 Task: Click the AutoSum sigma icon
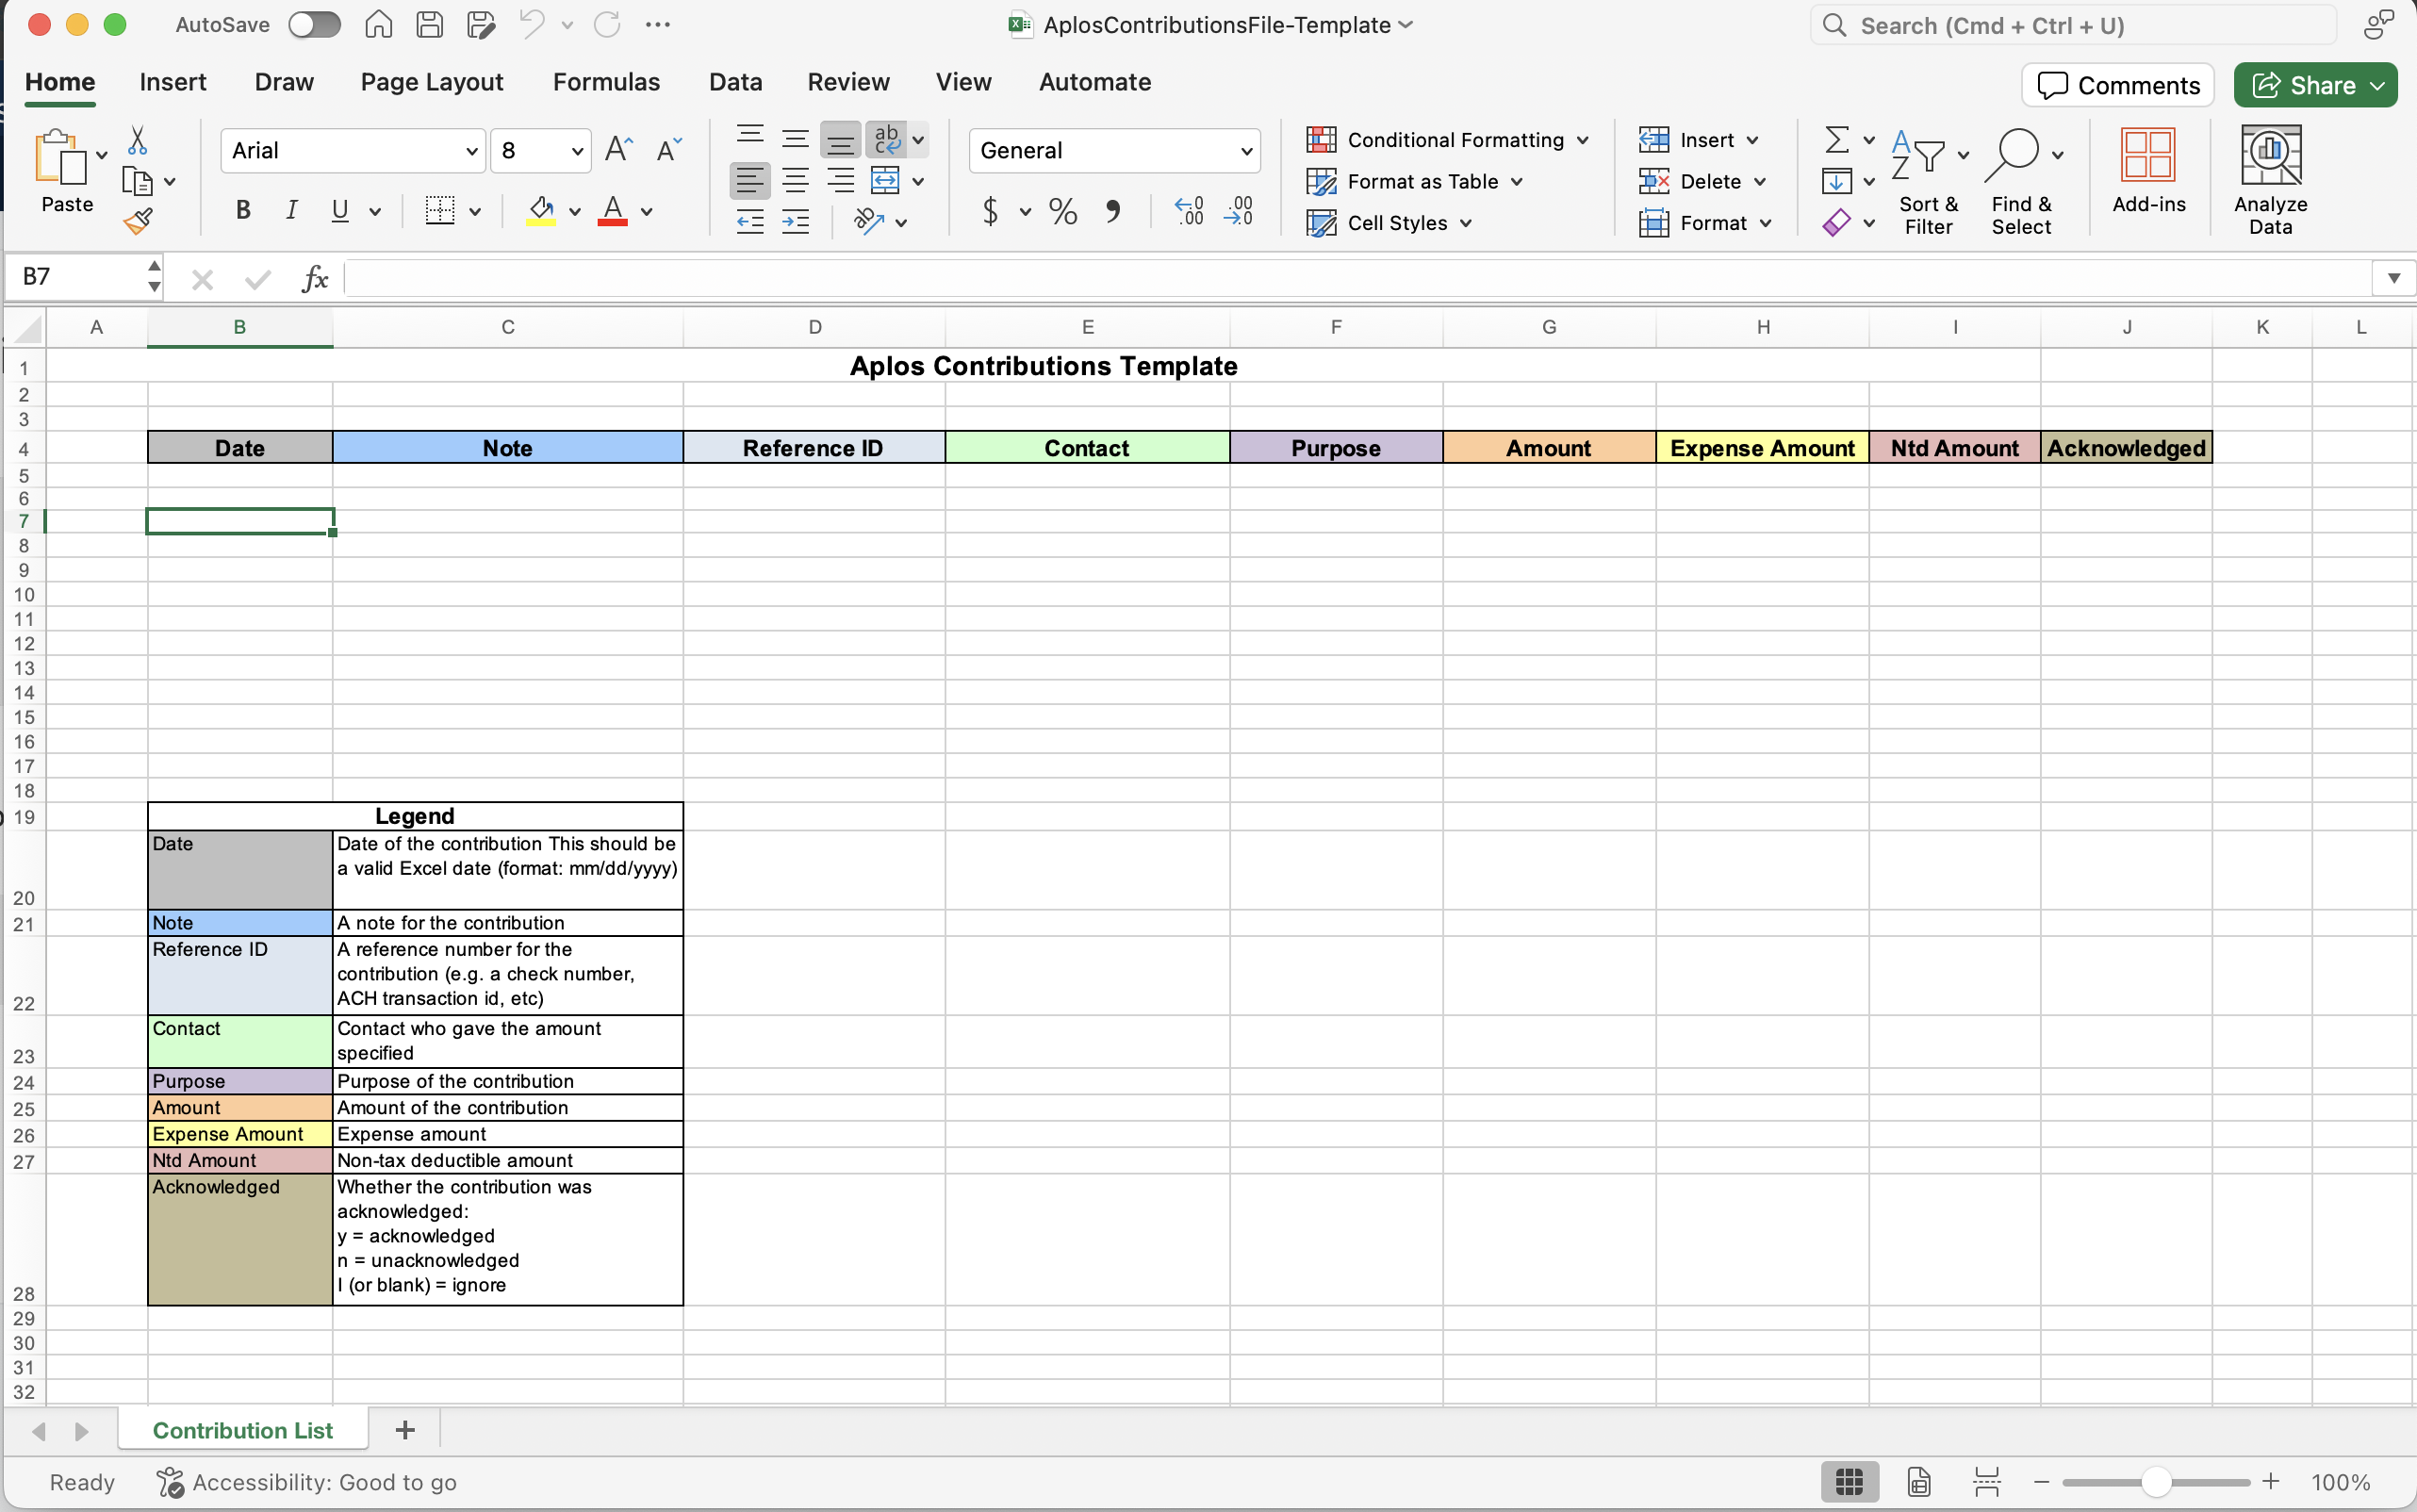click(x=1837, y=139)
